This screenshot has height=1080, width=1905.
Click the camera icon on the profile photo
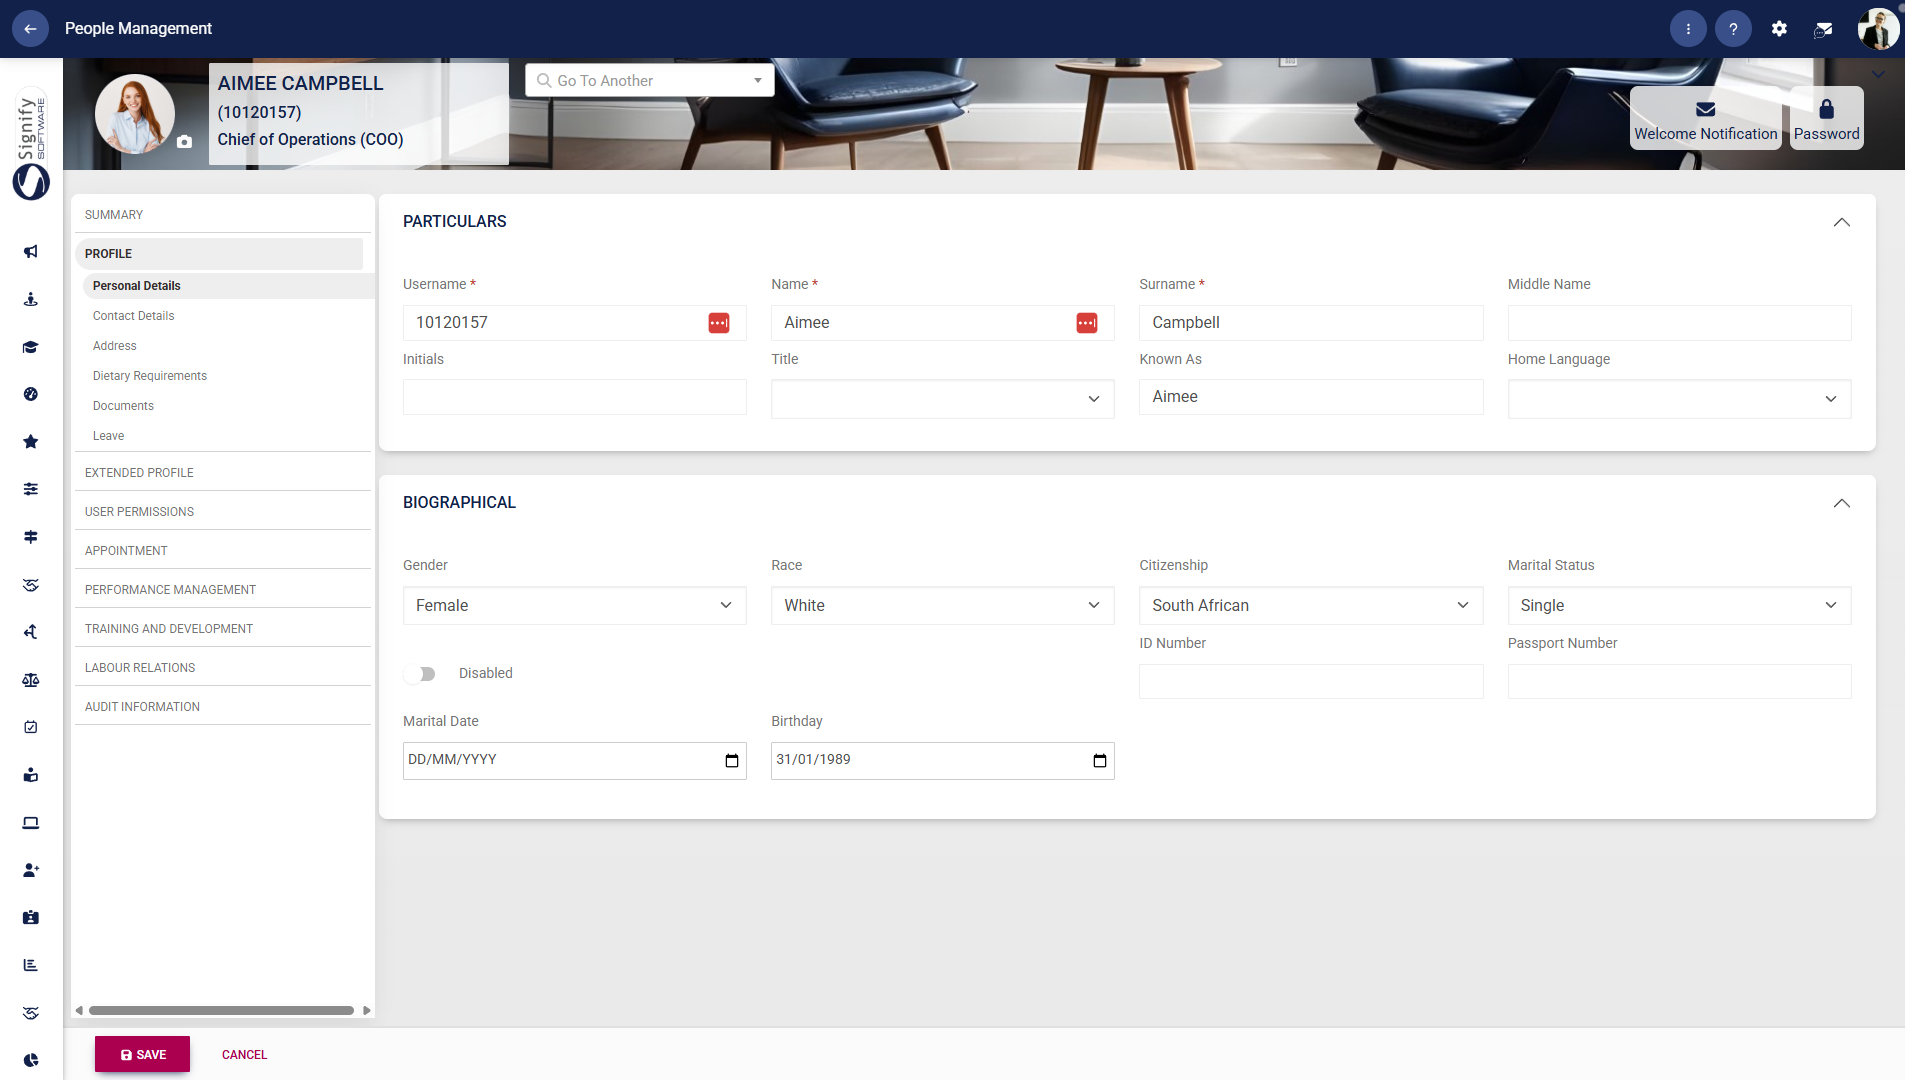pos(185,142)
